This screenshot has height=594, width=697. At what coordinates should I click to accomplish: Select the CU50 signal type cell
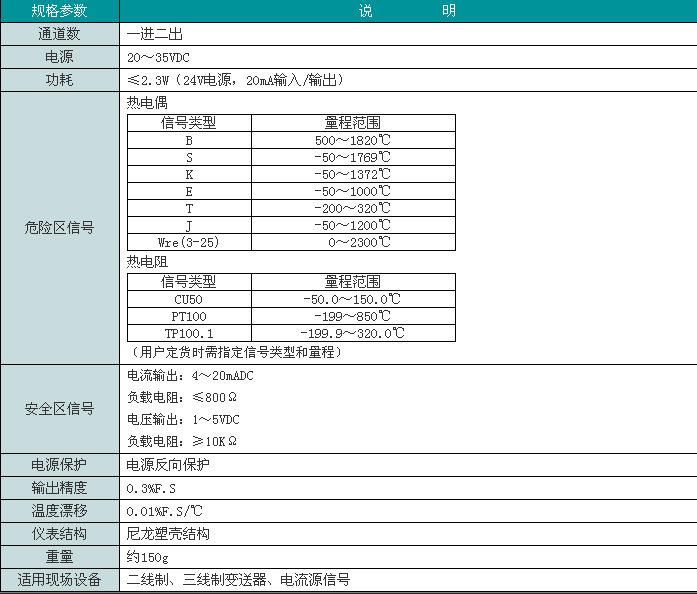(189, 299)
